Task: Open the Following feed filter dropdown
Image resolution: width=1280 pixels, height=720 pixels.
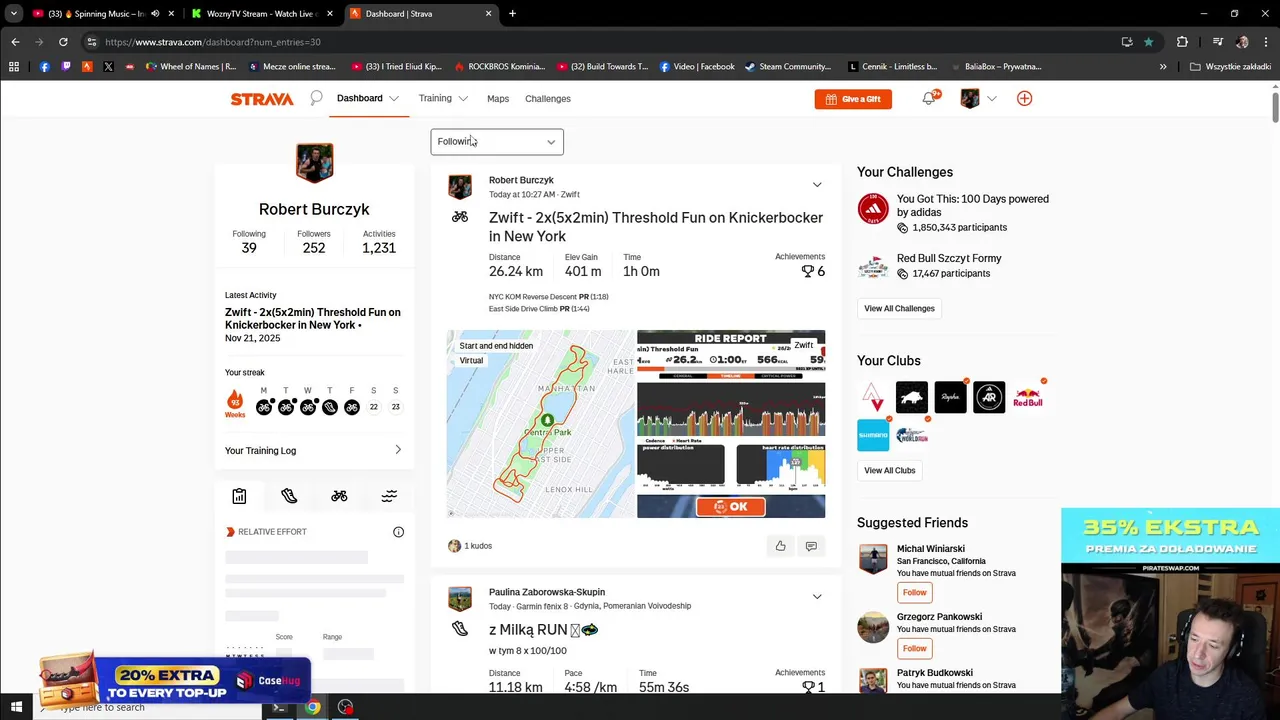Action: (x=497, y=142)
